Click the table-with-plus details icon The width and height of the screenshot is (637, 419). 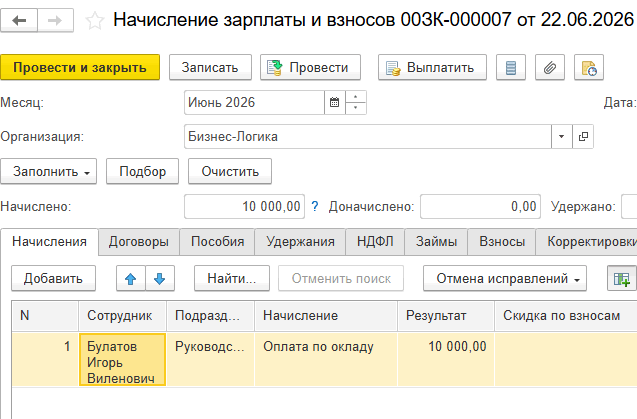[622, 278]
